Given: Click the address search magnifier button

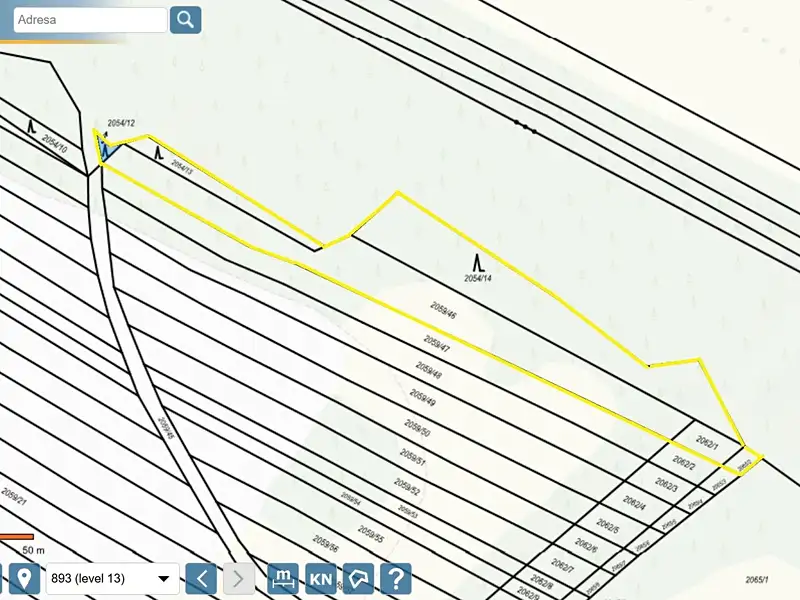Looking at the screenshot, I should pyautogui.click(x=185, y=20).
